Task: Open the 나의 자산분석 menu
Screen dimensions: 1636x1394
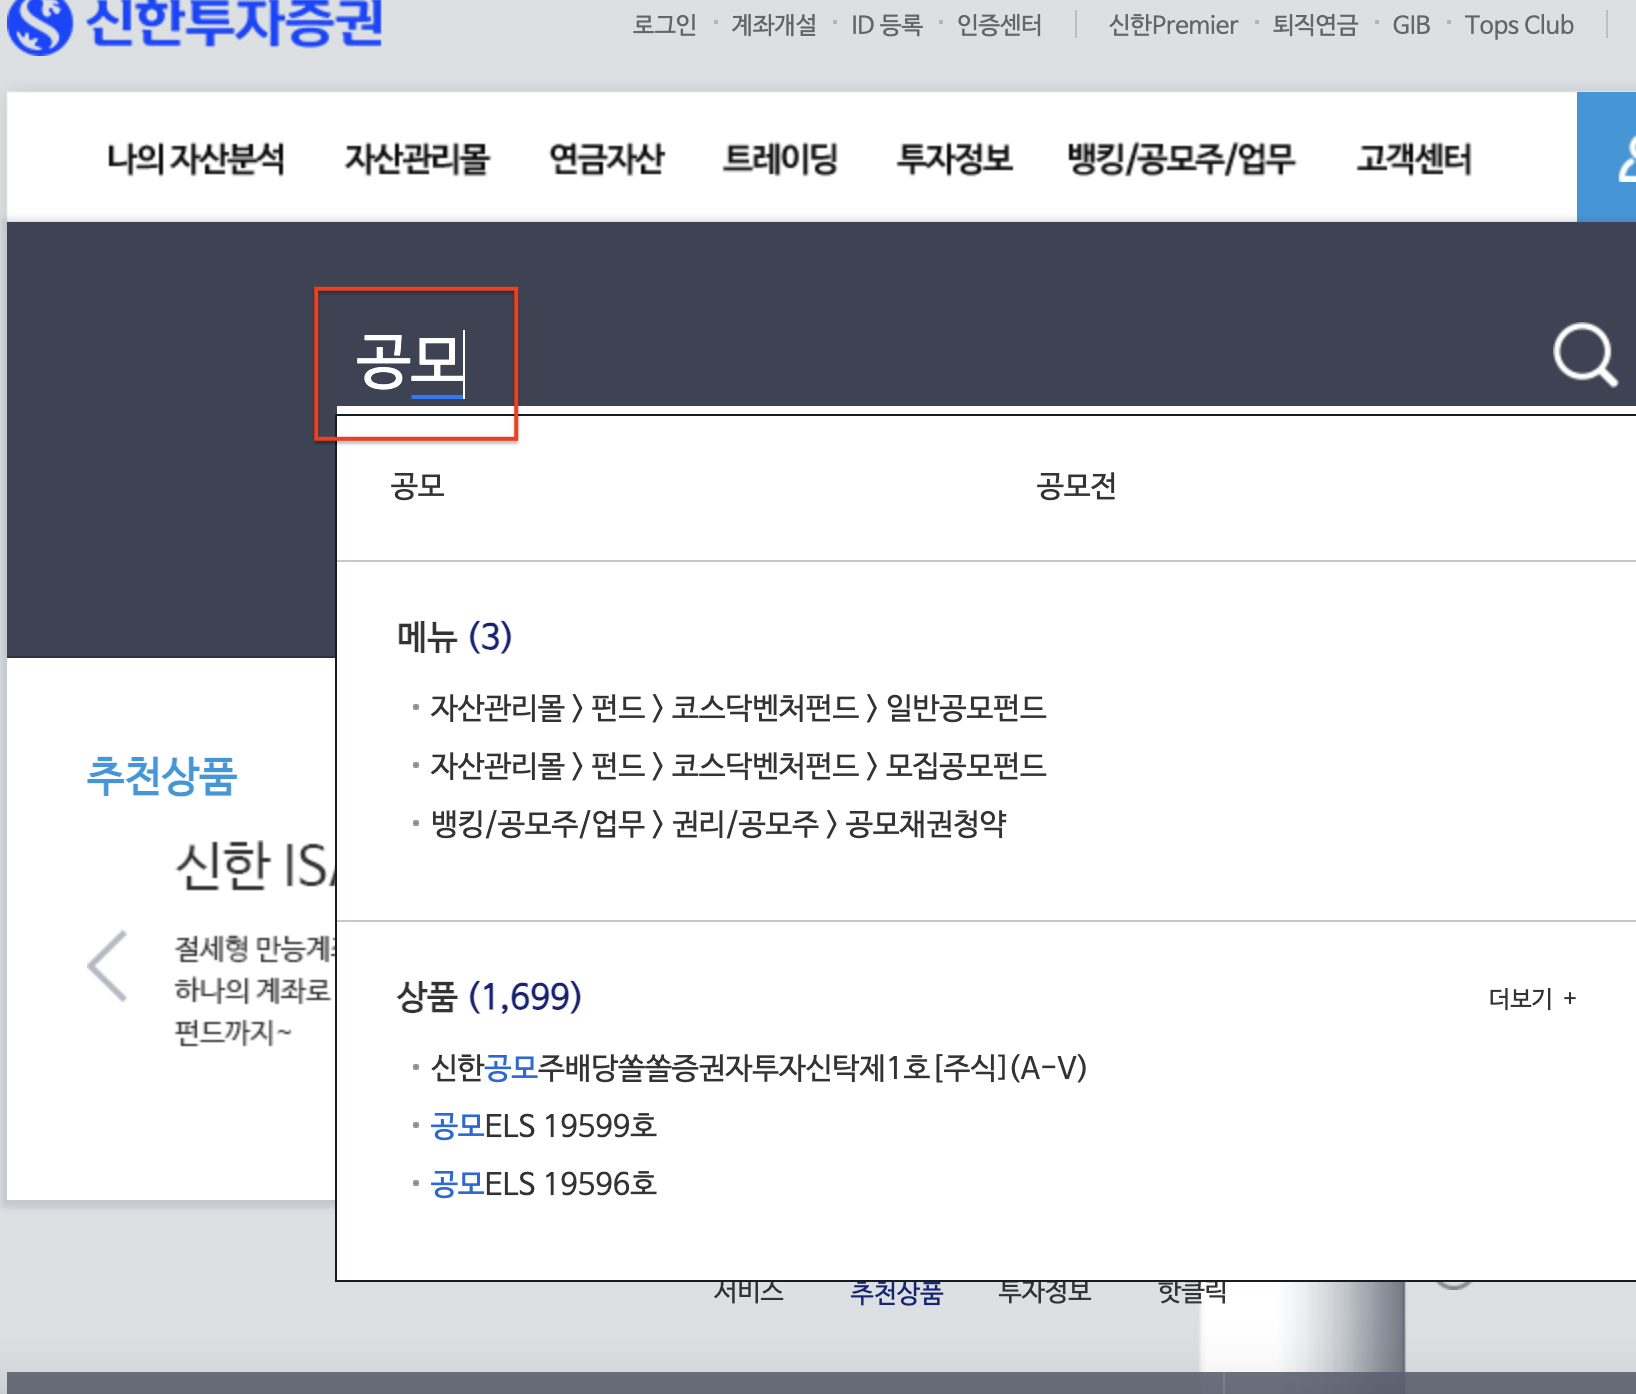Action: pyautogui.click(x=196, y=159)
